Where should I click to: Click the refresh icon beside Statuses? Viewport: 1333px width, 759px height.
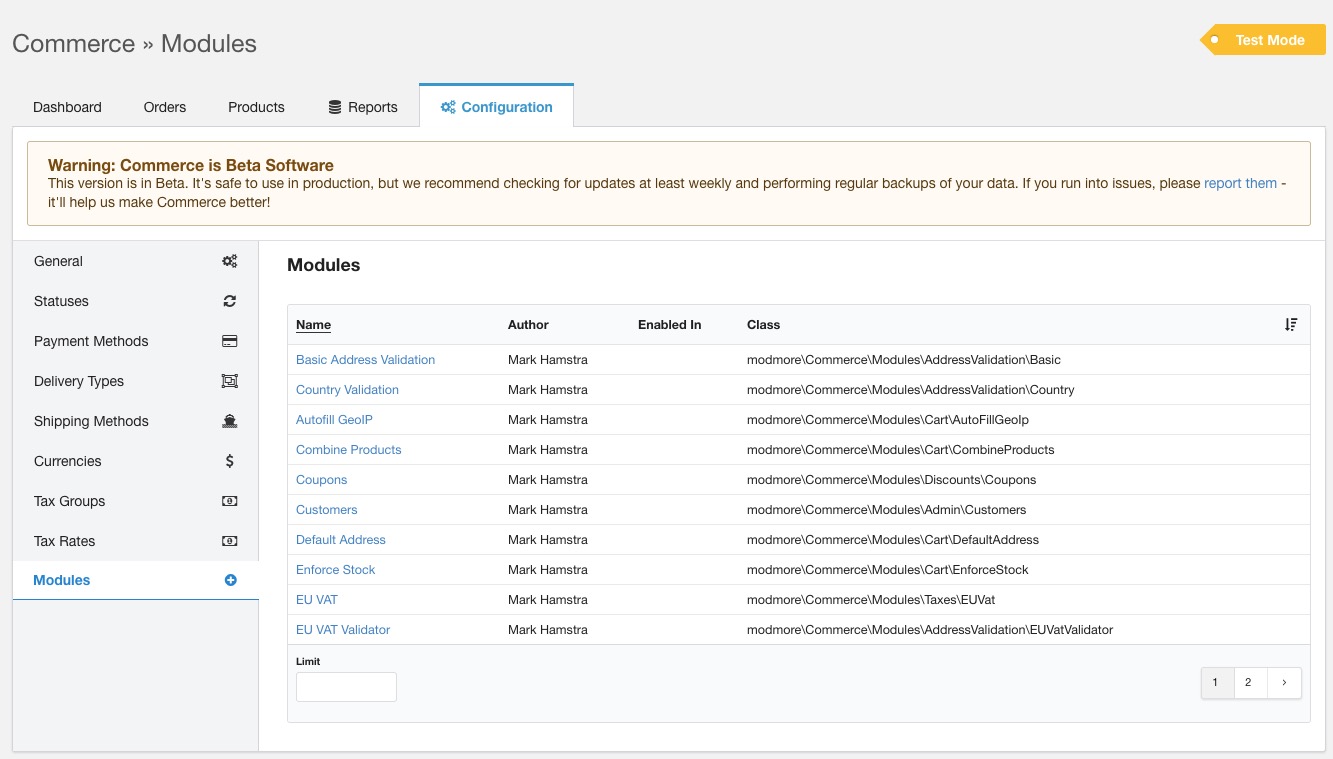(x=230, y=301)
